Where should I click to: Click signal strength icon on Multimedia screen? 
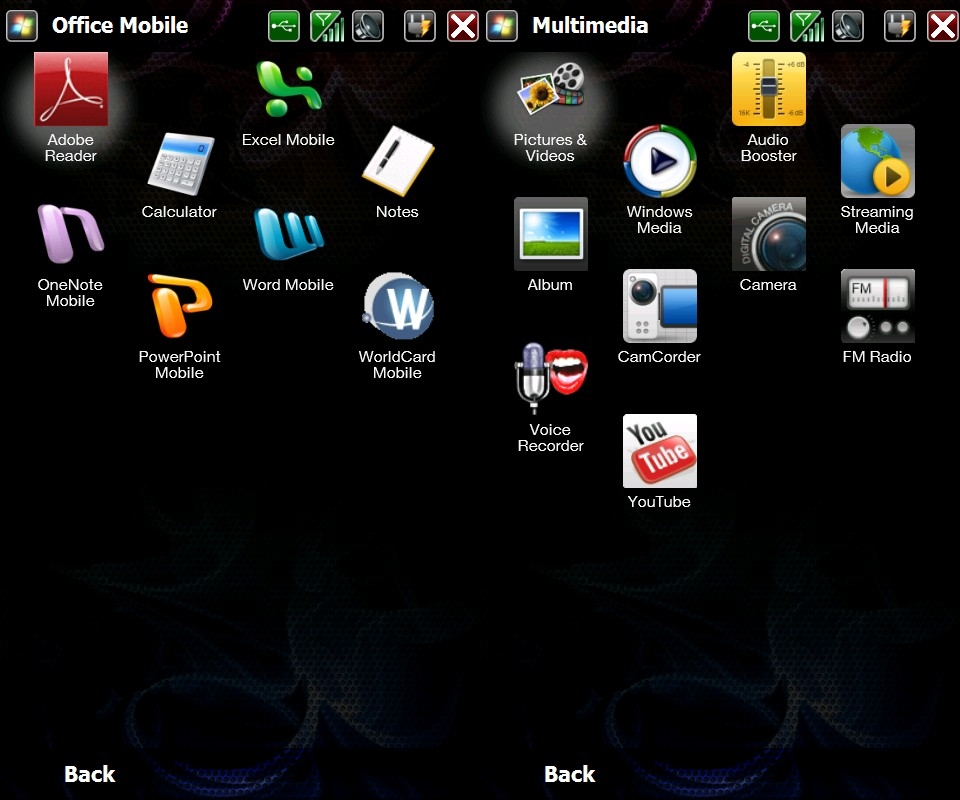pos(807,26)
